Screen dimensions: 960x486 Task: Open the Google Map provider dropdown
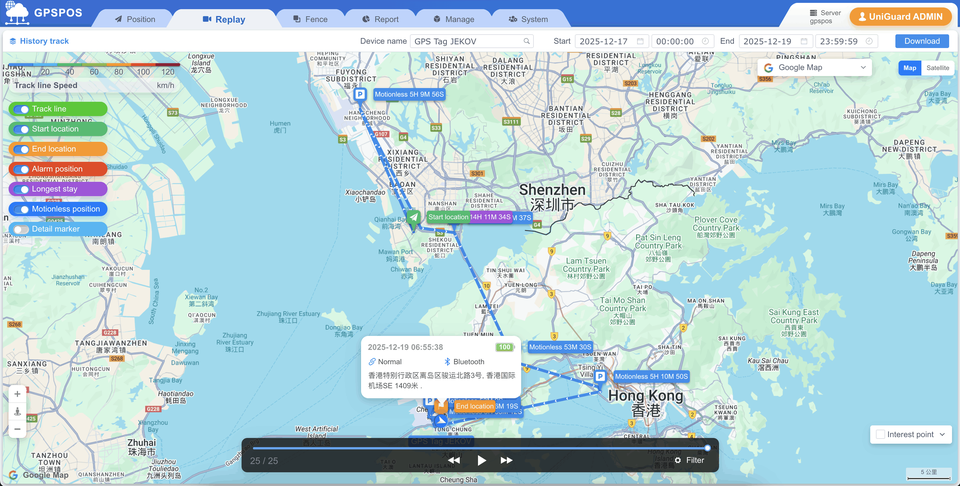point(816,68)
